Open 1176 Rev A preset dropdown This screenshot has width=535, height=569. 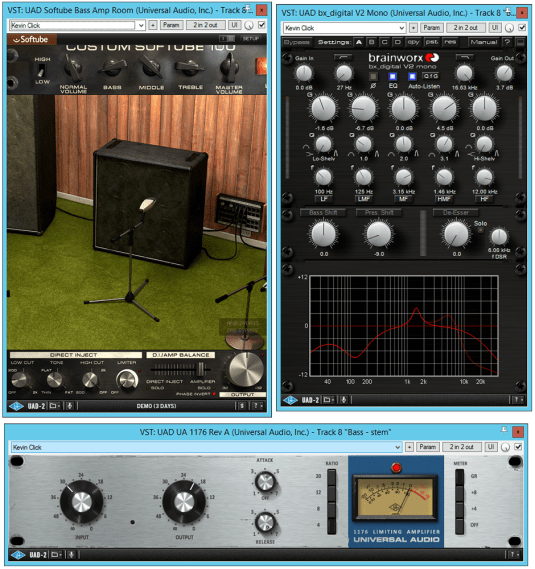pyautogui.click(x=398, y=447)
